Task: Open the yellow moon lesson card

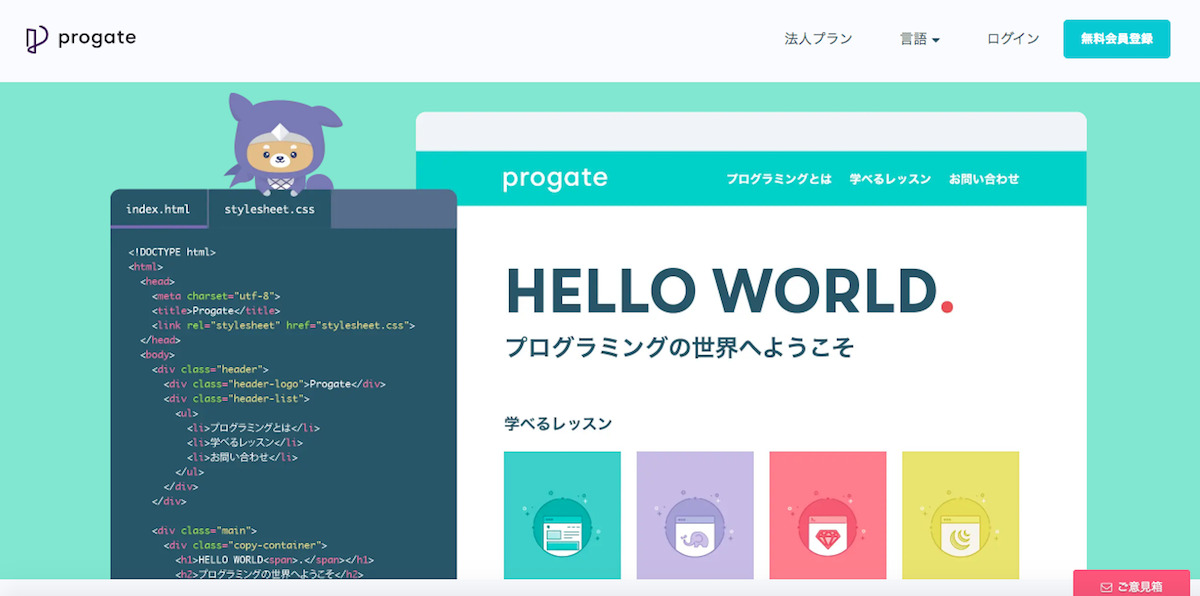Action: pyautogui.click(x=961, y=515)
